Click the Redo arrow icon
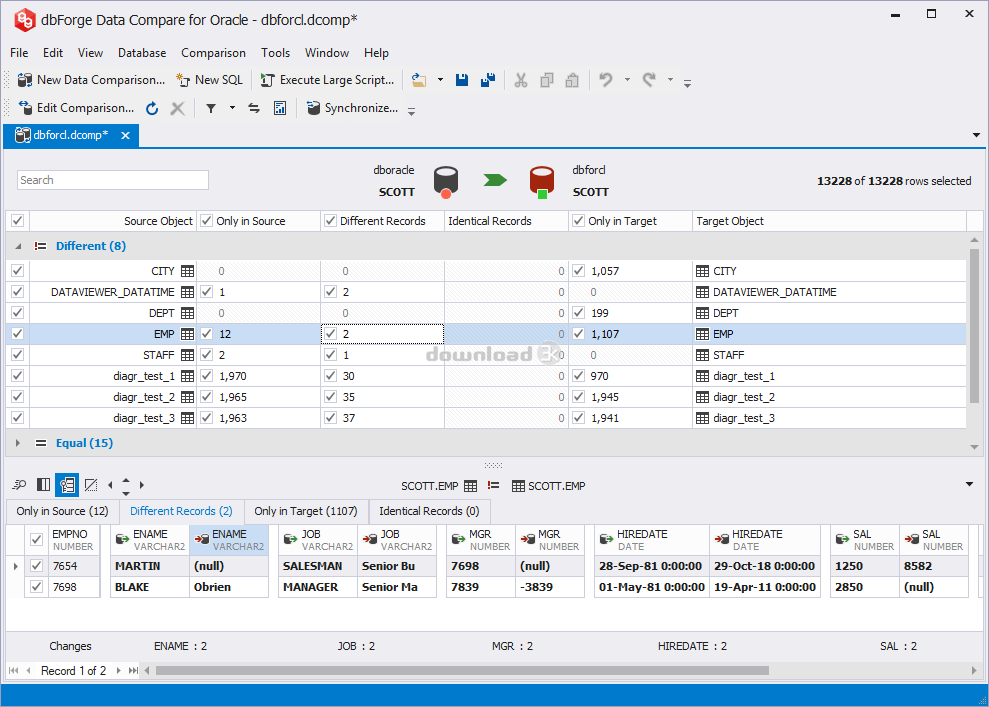Image resolution: width=989 pixels, height=707 pixels. tap(649, 80)
